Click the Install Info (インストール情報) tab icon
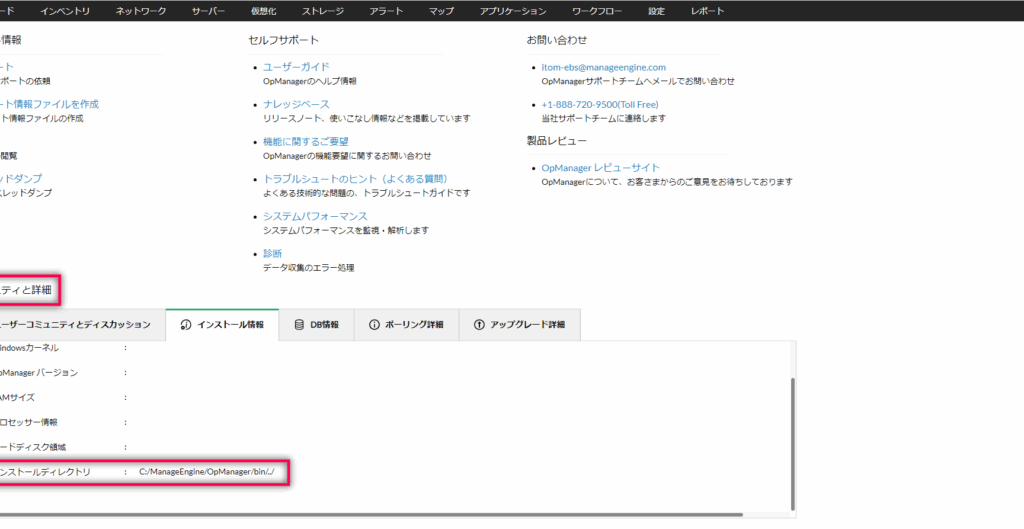 (x=185, y=325)
